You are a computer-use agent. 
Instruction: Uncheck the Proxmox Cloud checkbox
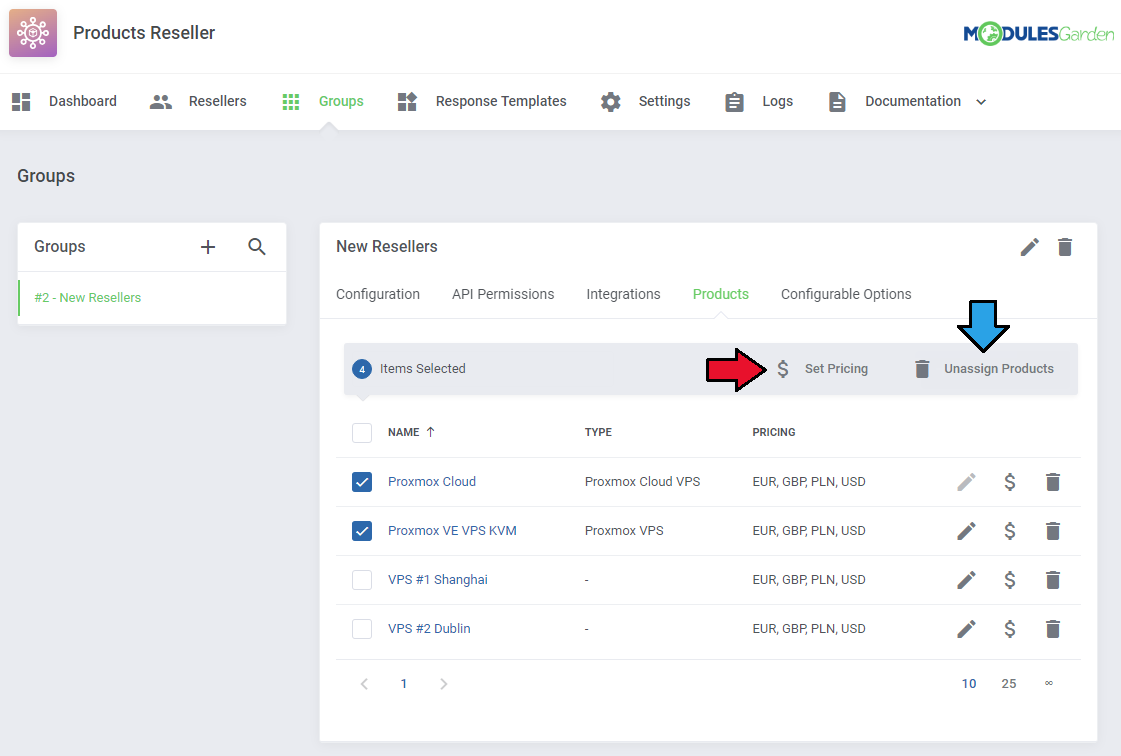pos(362,482)
